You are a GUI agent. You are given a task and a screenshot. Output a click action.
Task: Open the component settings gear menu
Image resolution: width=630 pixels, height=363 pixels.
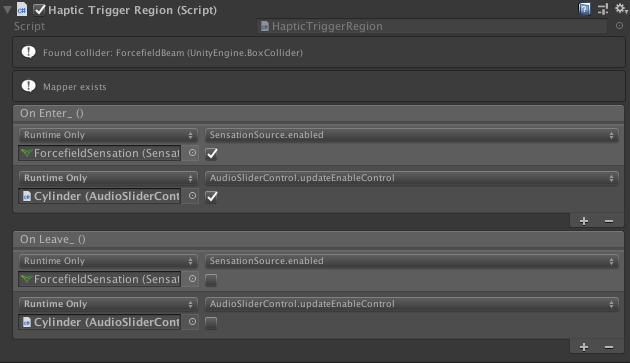coord(621,8)
